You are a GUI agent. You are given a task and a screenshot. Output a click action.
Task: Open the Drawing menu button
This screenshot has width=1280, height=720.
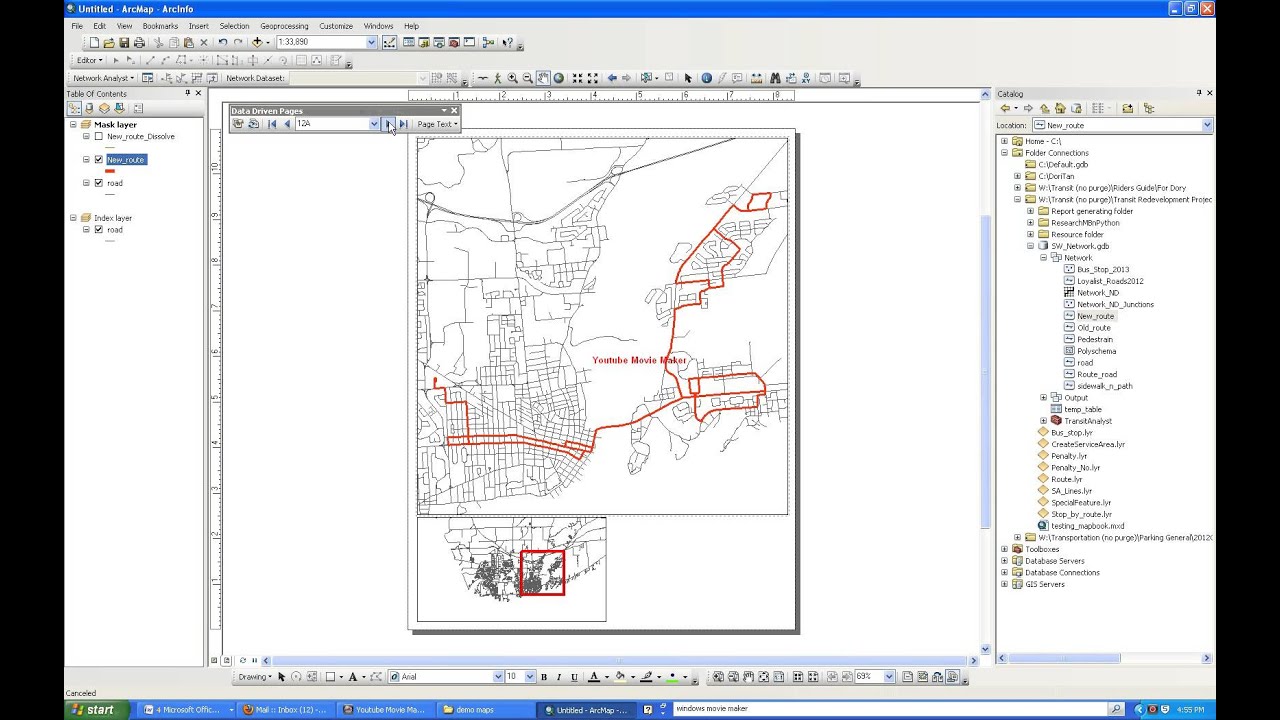[x=255, y=677]
